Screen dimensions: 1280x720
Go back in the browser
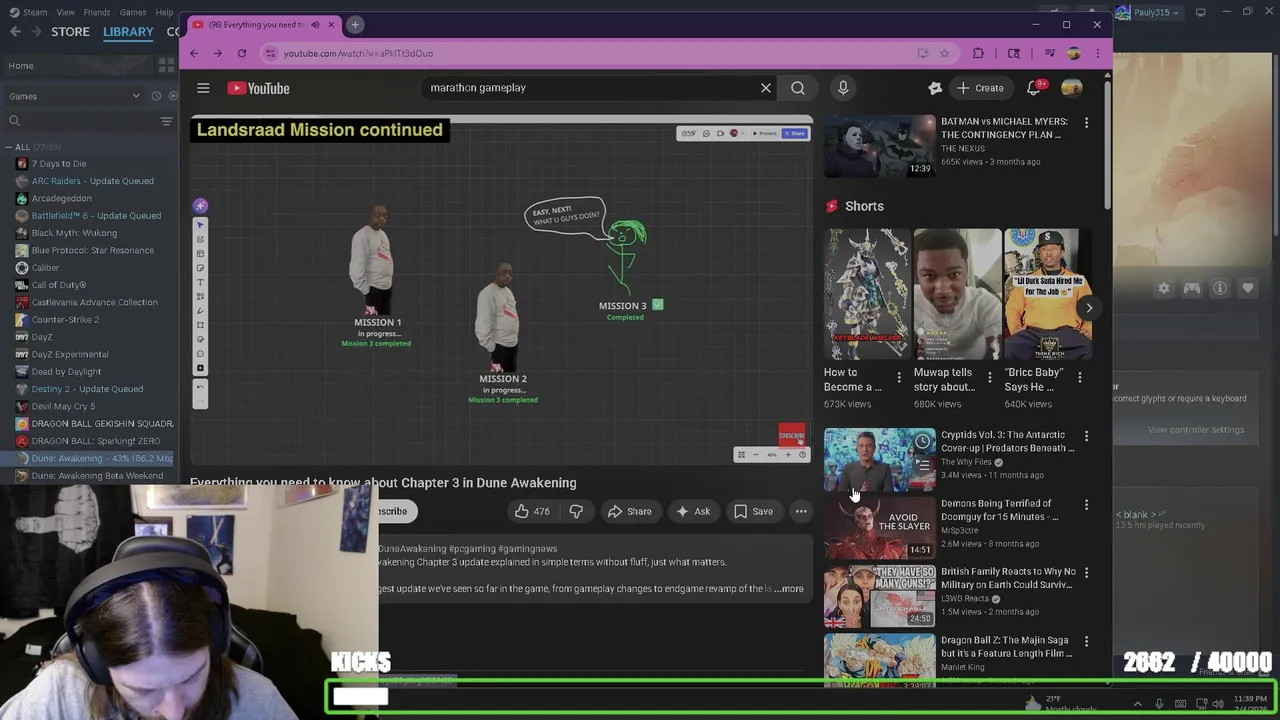194,53
